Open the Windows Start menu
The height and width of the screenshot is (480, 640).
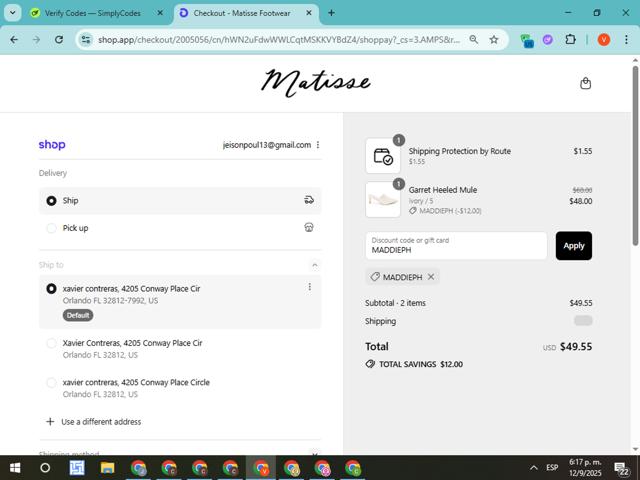[15, 468]
